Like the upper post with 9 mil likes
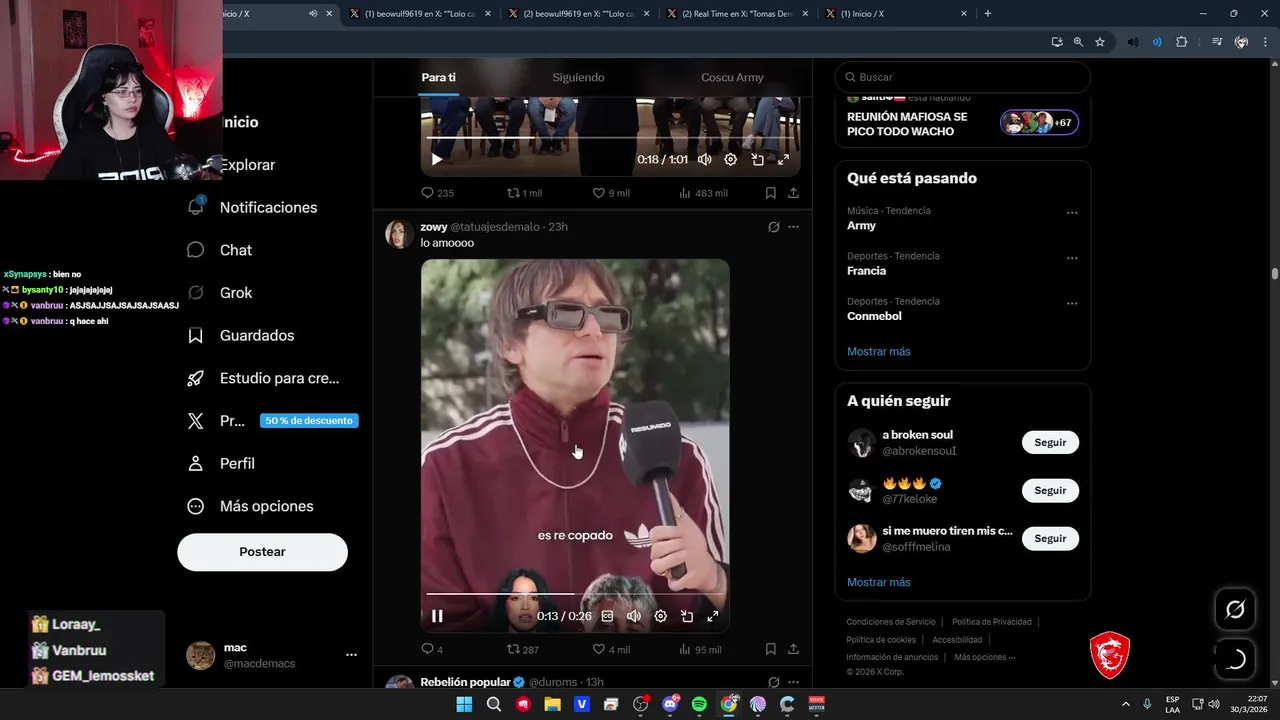 611,193
